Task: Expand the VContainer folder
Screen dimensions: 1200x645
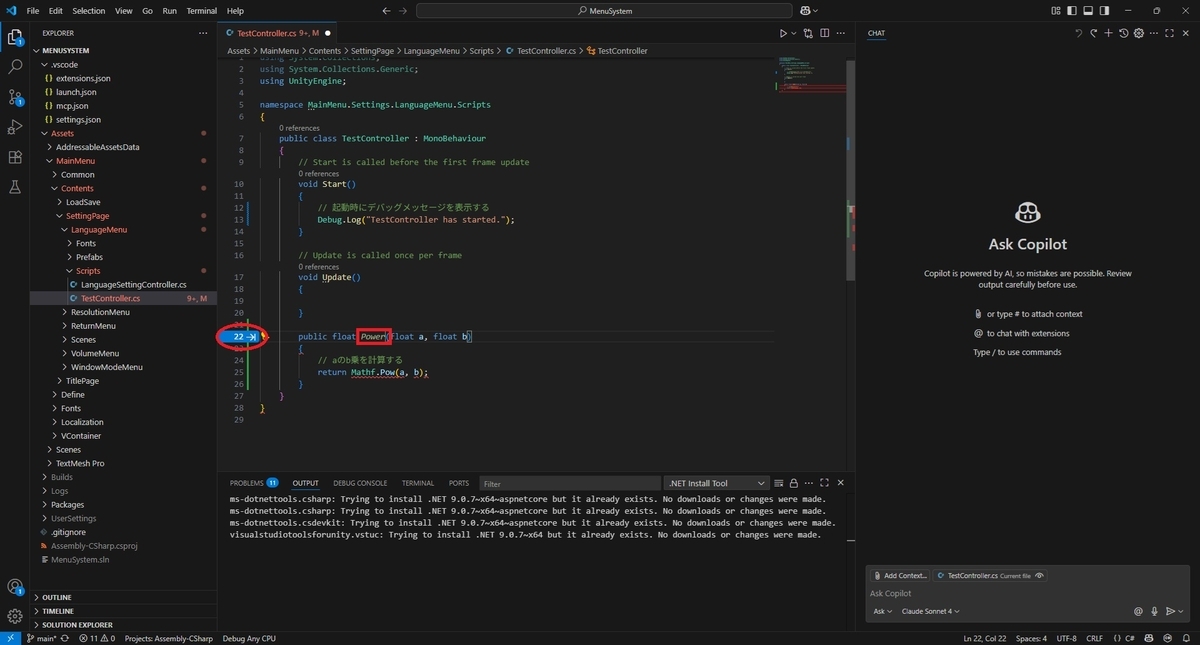Action: click(x=79, y=436)
